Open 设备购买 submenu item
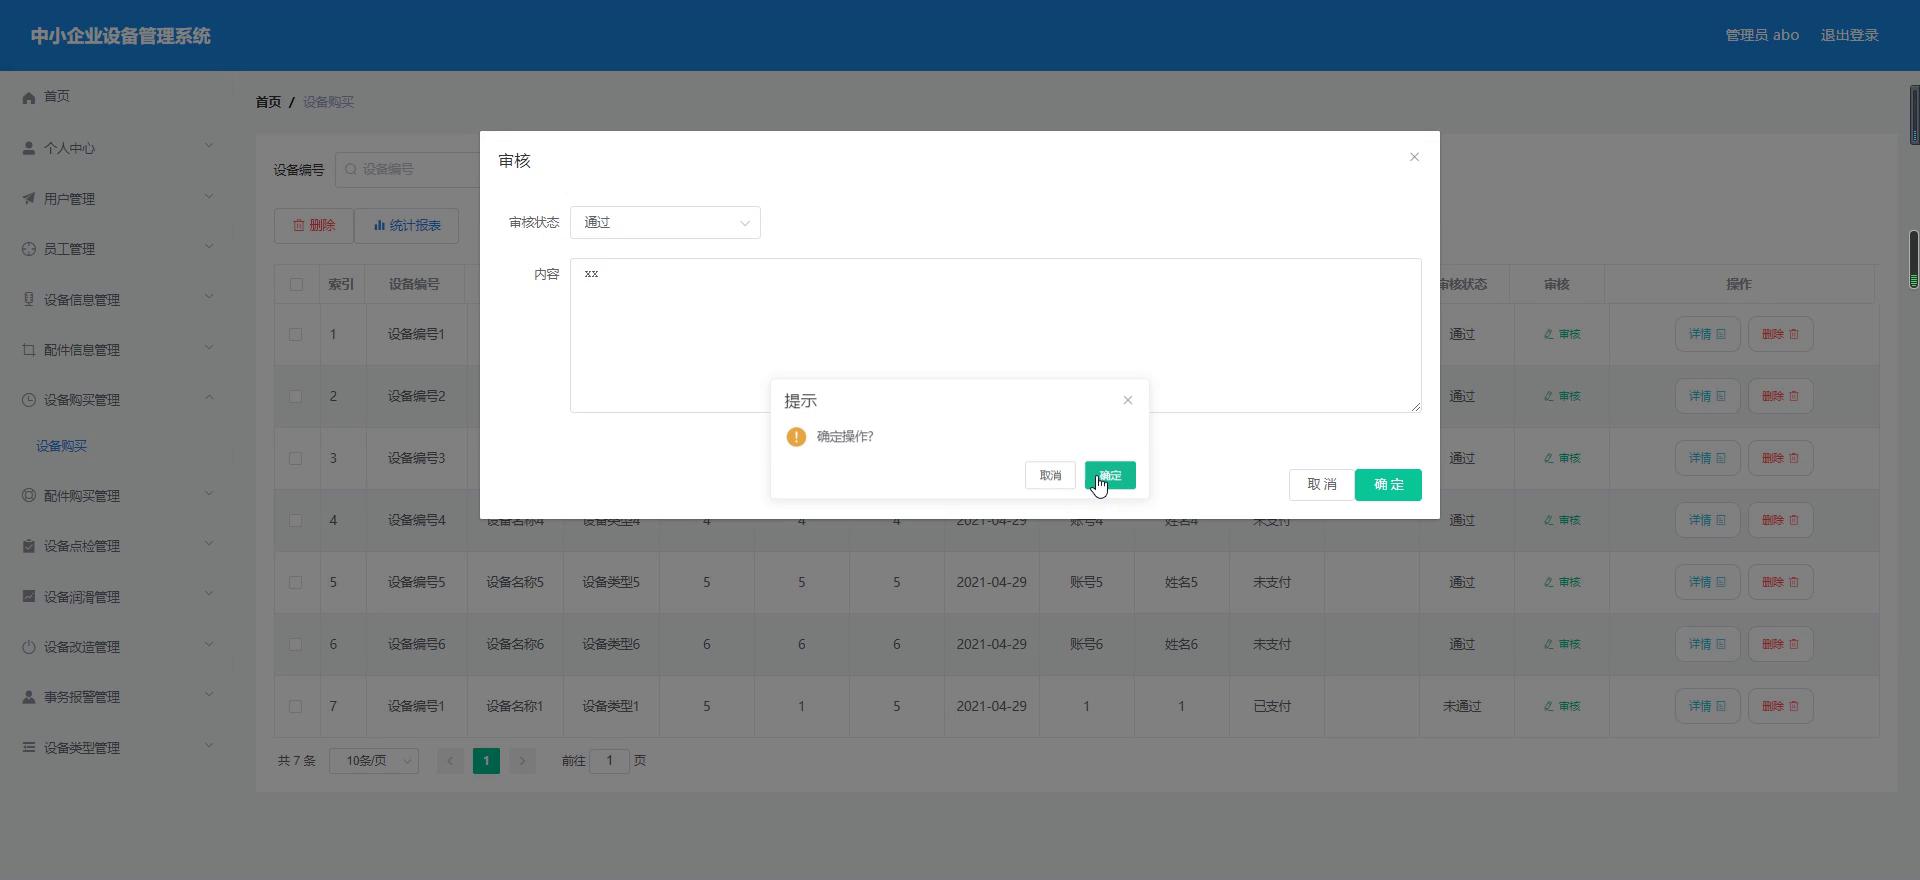 coord(62,446)
